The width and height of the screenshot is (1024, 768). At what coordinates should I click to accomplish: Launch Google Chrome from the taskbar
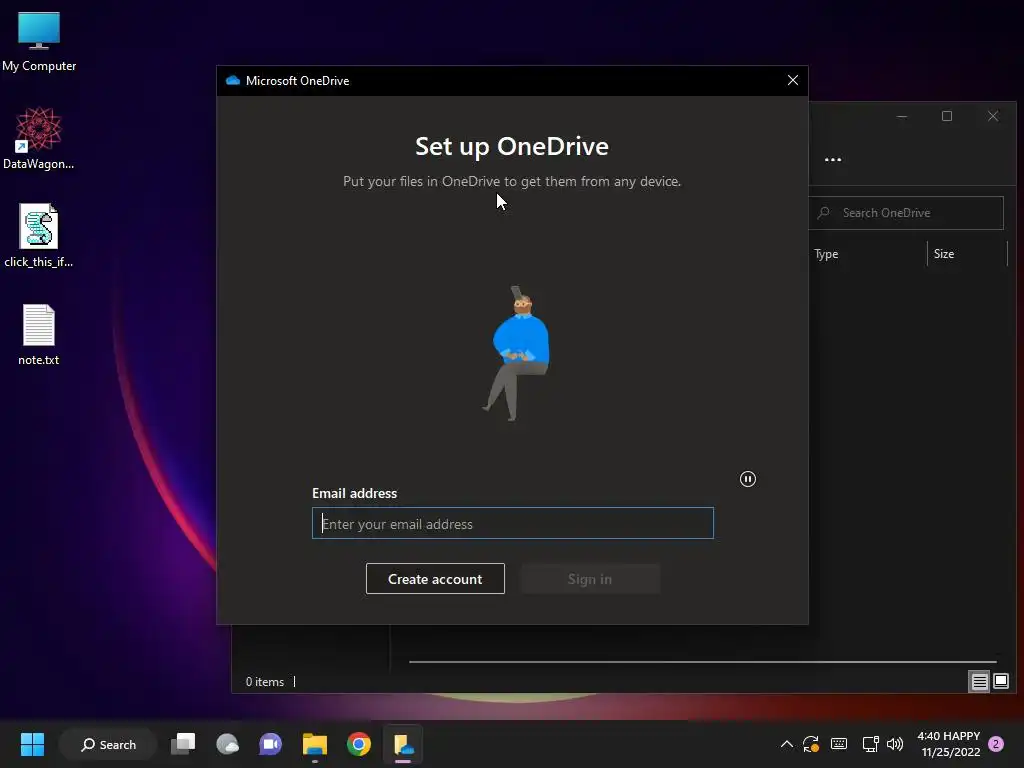(359, 744)
